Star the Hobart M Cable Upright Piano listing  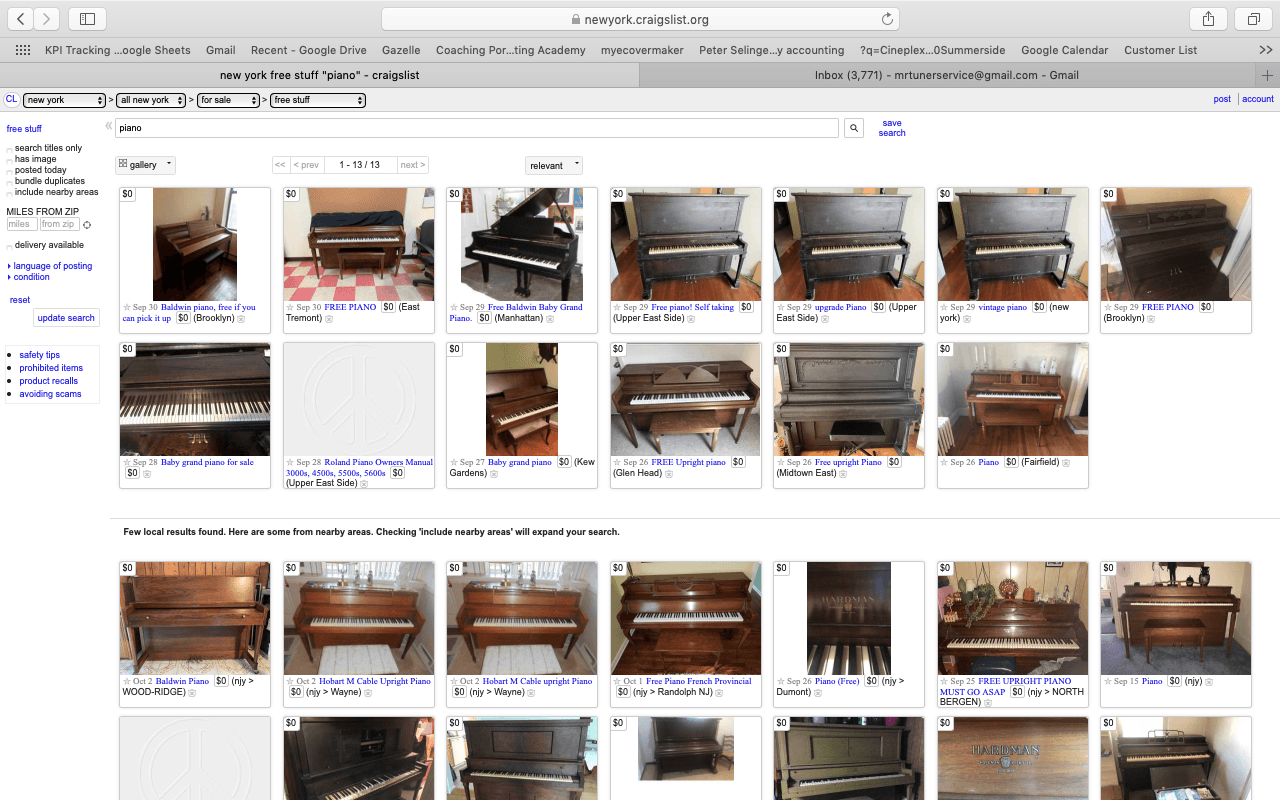(x=291, y=682)
